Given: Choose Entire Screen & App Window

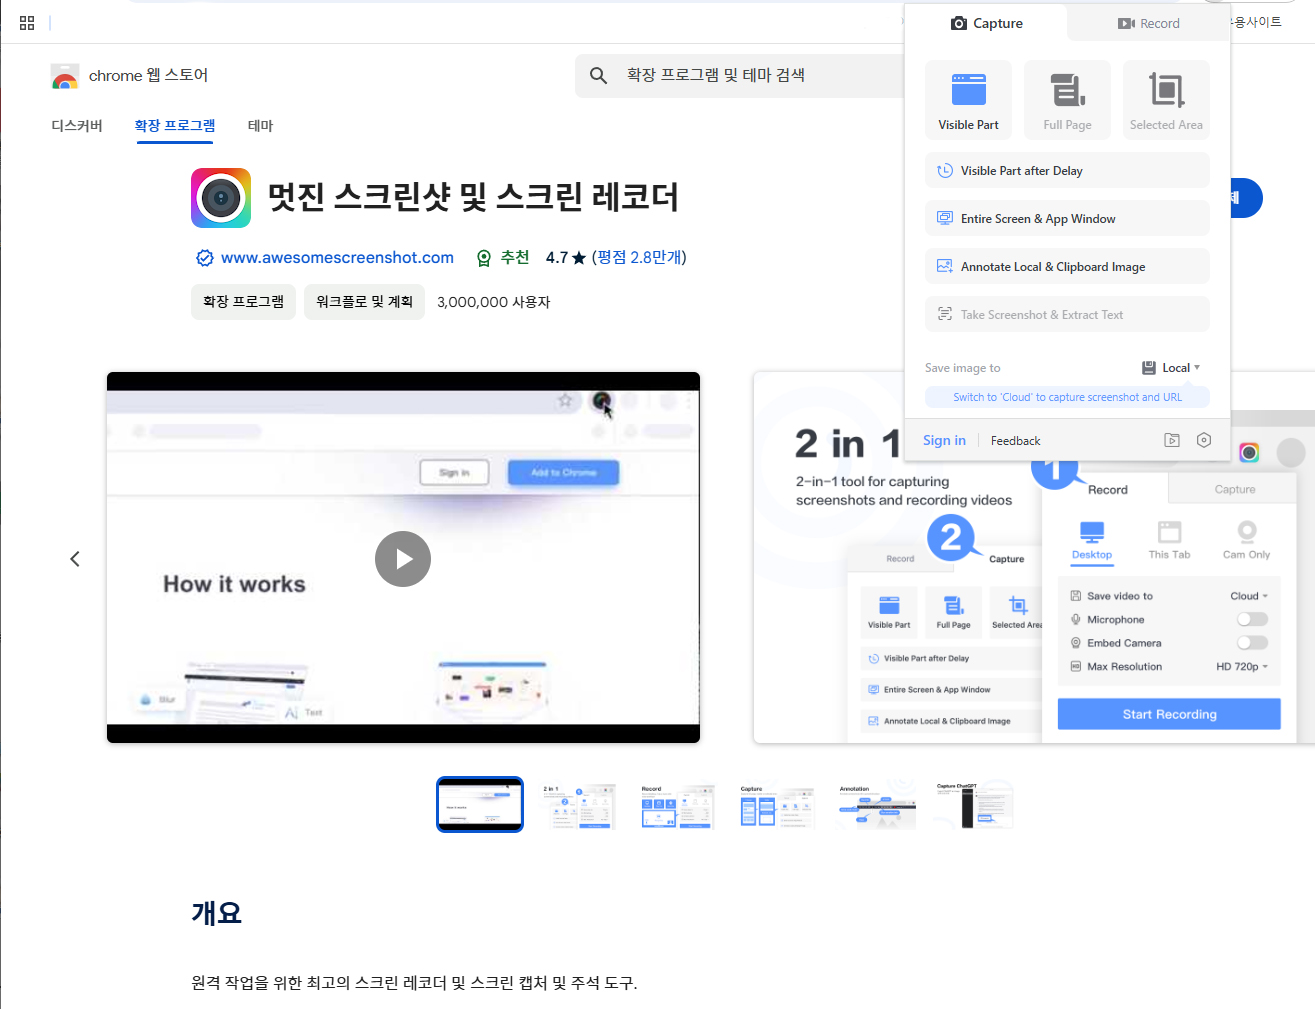Looking at the screenshot, I should coord(1067,218).
